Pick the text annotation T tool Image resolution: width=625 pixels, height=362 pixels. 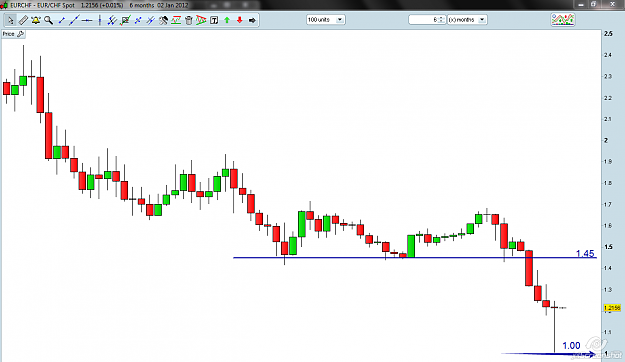point(214,20)
